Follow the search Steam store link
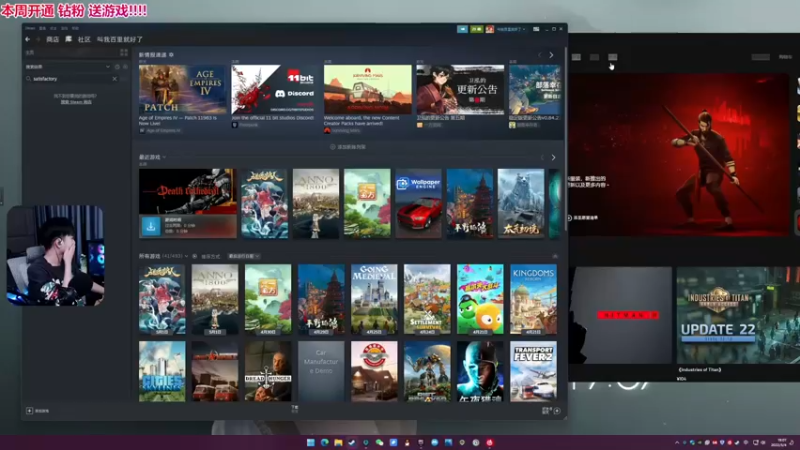This screenshot has height=450, width=800. [x=76, y=102]
